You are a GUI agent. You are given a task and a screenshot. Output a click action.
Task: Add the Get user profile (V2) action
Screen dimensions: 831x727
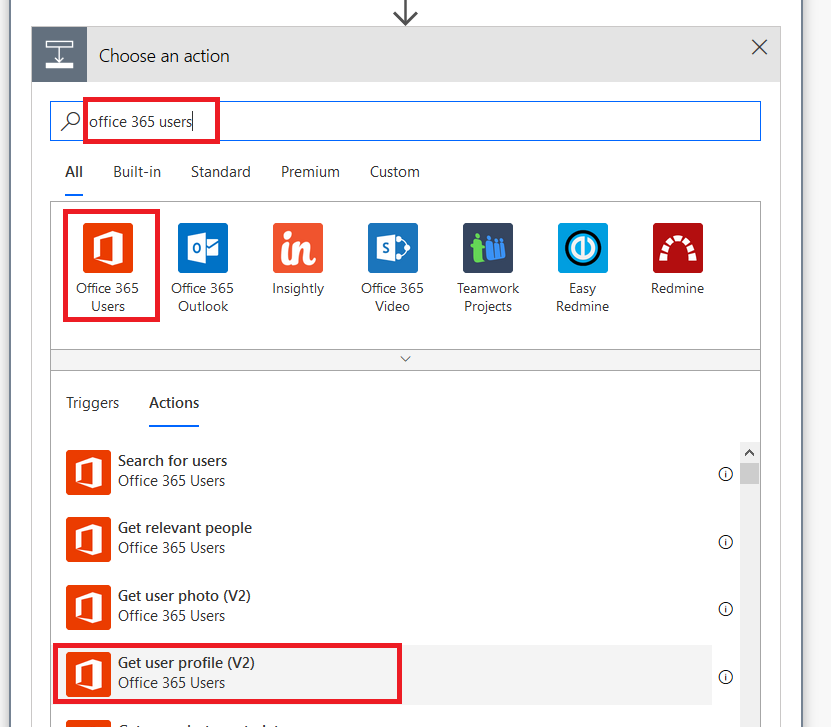click(x=383, y=675)
